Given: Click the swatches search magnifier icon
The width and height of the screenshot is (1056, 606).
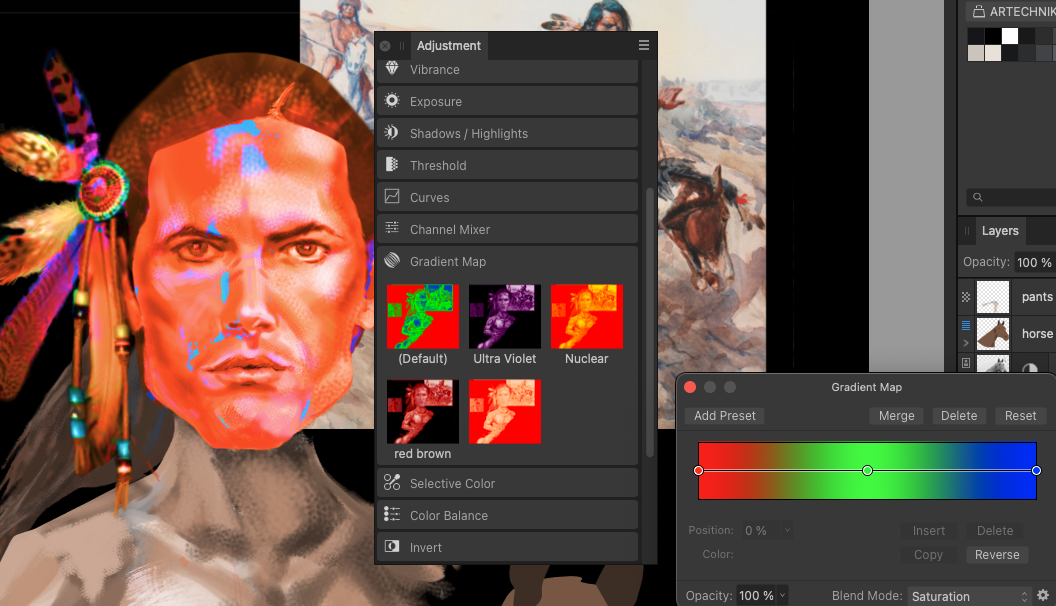Looking at the screenshot, I should click(x=978, y=197).
